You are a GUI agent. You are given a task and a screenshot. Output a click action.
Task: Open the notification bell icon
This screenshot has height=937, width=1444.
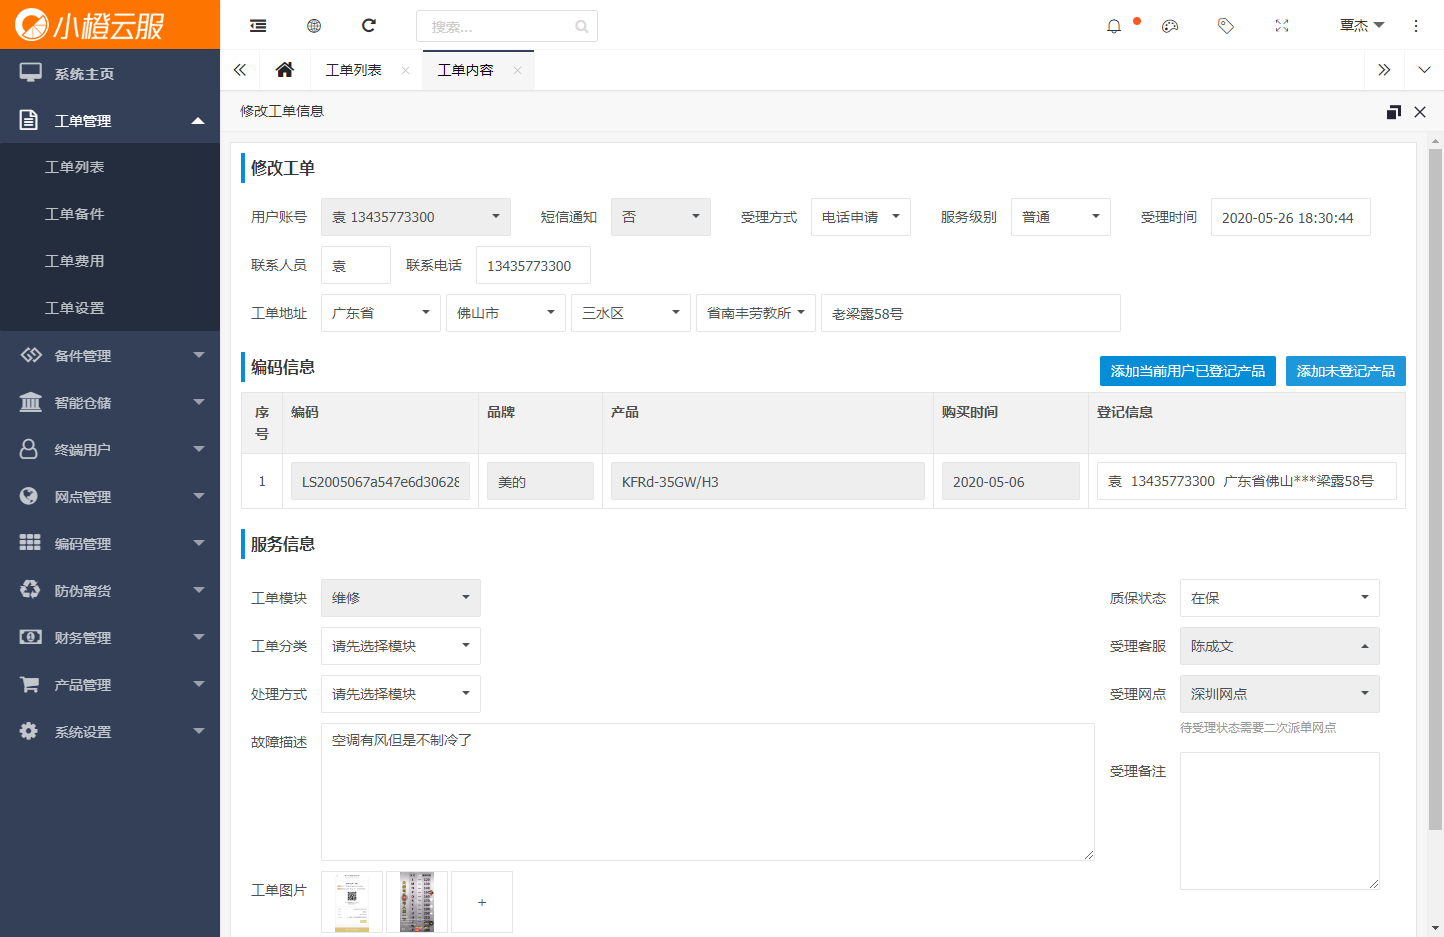(1114, 26)
